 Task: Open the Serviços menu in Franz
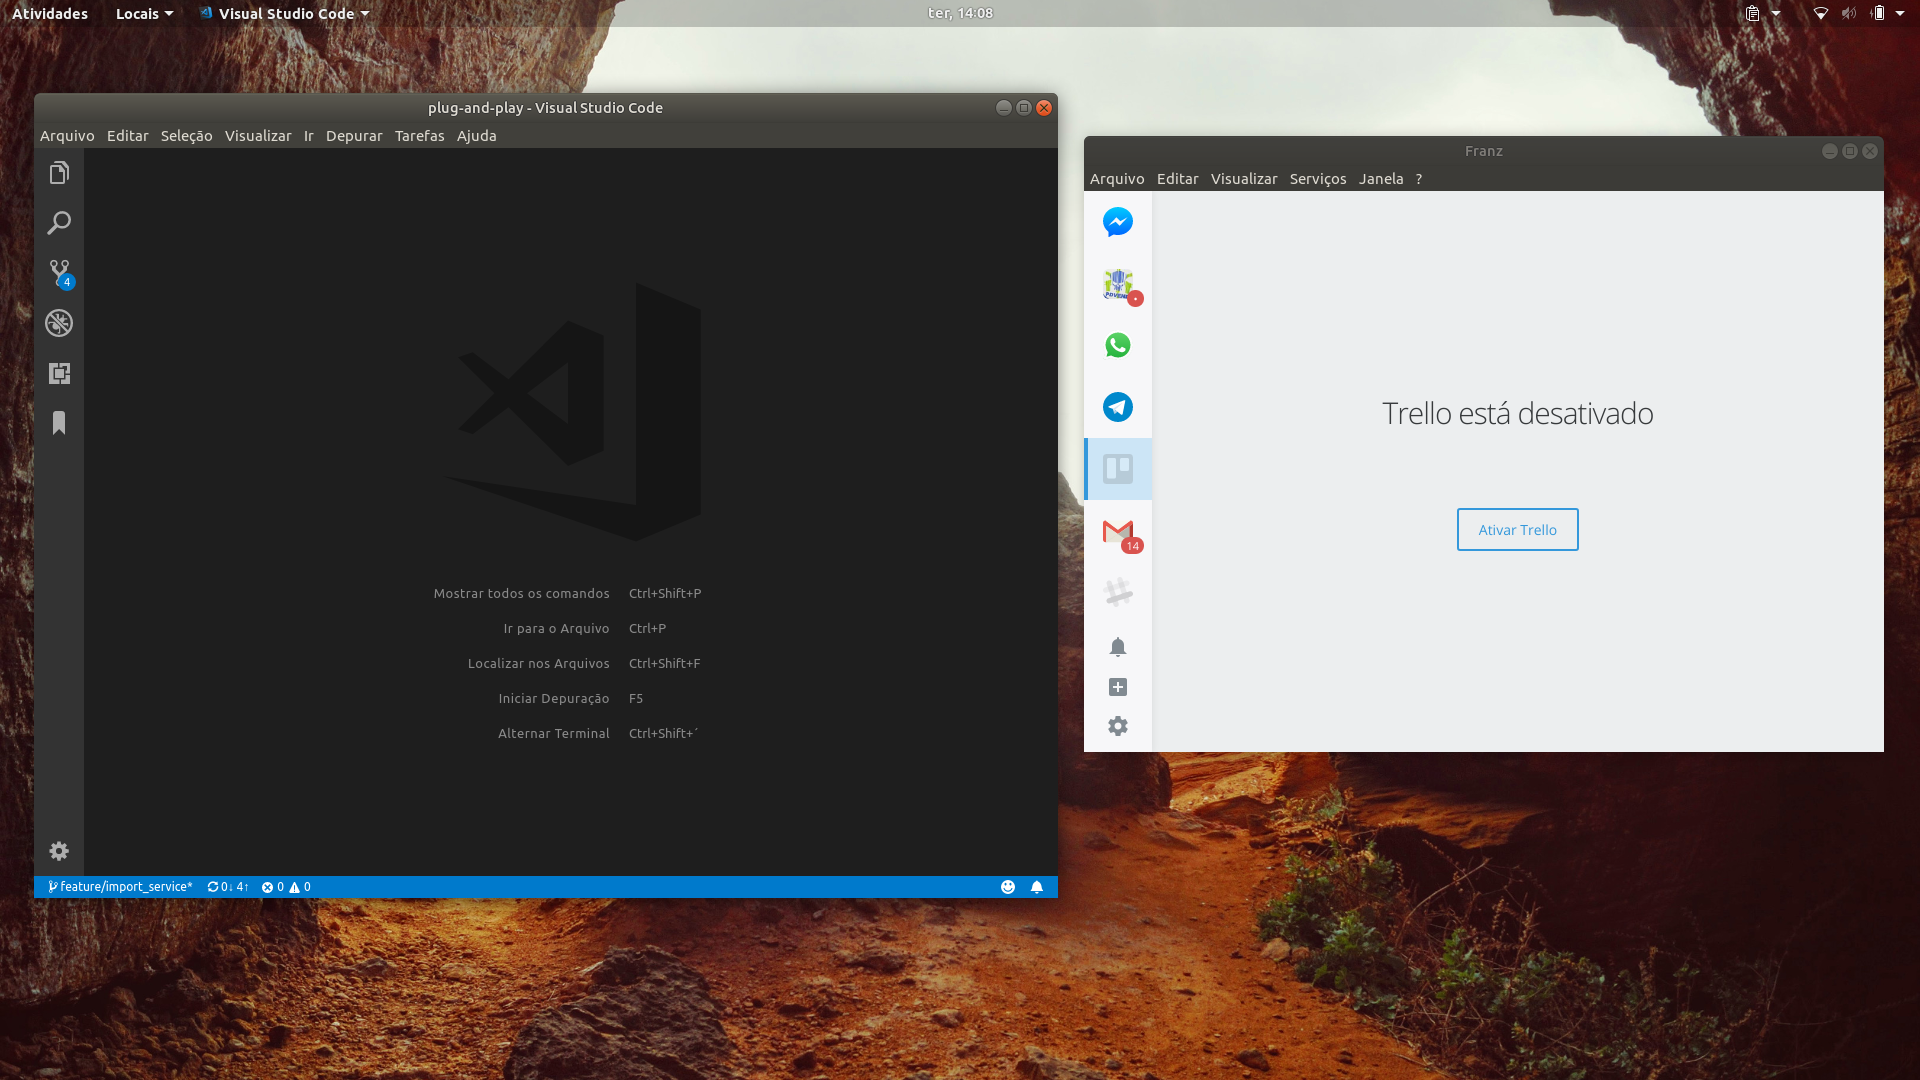pyautogui.click(x=1317, y=179)
